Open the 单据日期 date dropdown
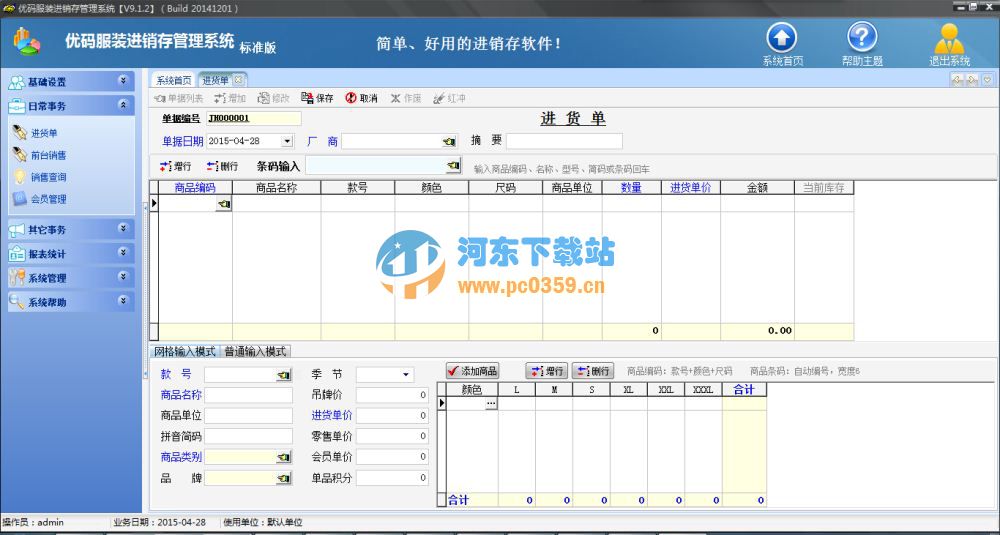This screenshot has width=1000, height=535. [287, 142]
